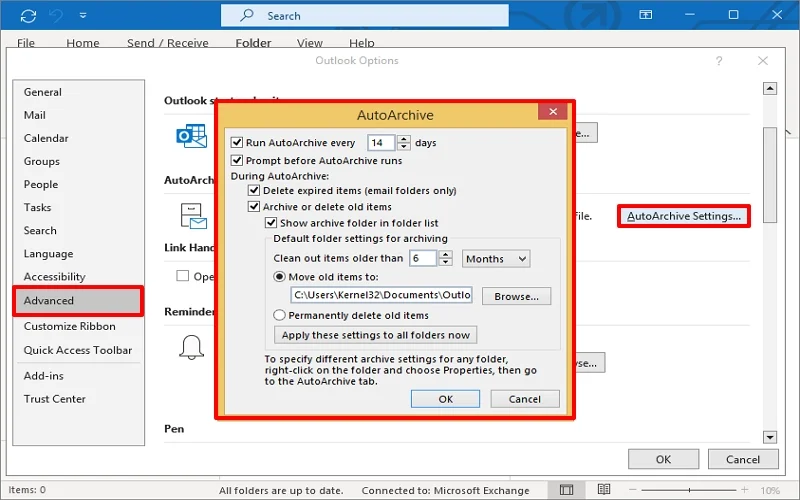Select Advanced in options sidebar
The image size is (800, 500).
pos(78,301)
